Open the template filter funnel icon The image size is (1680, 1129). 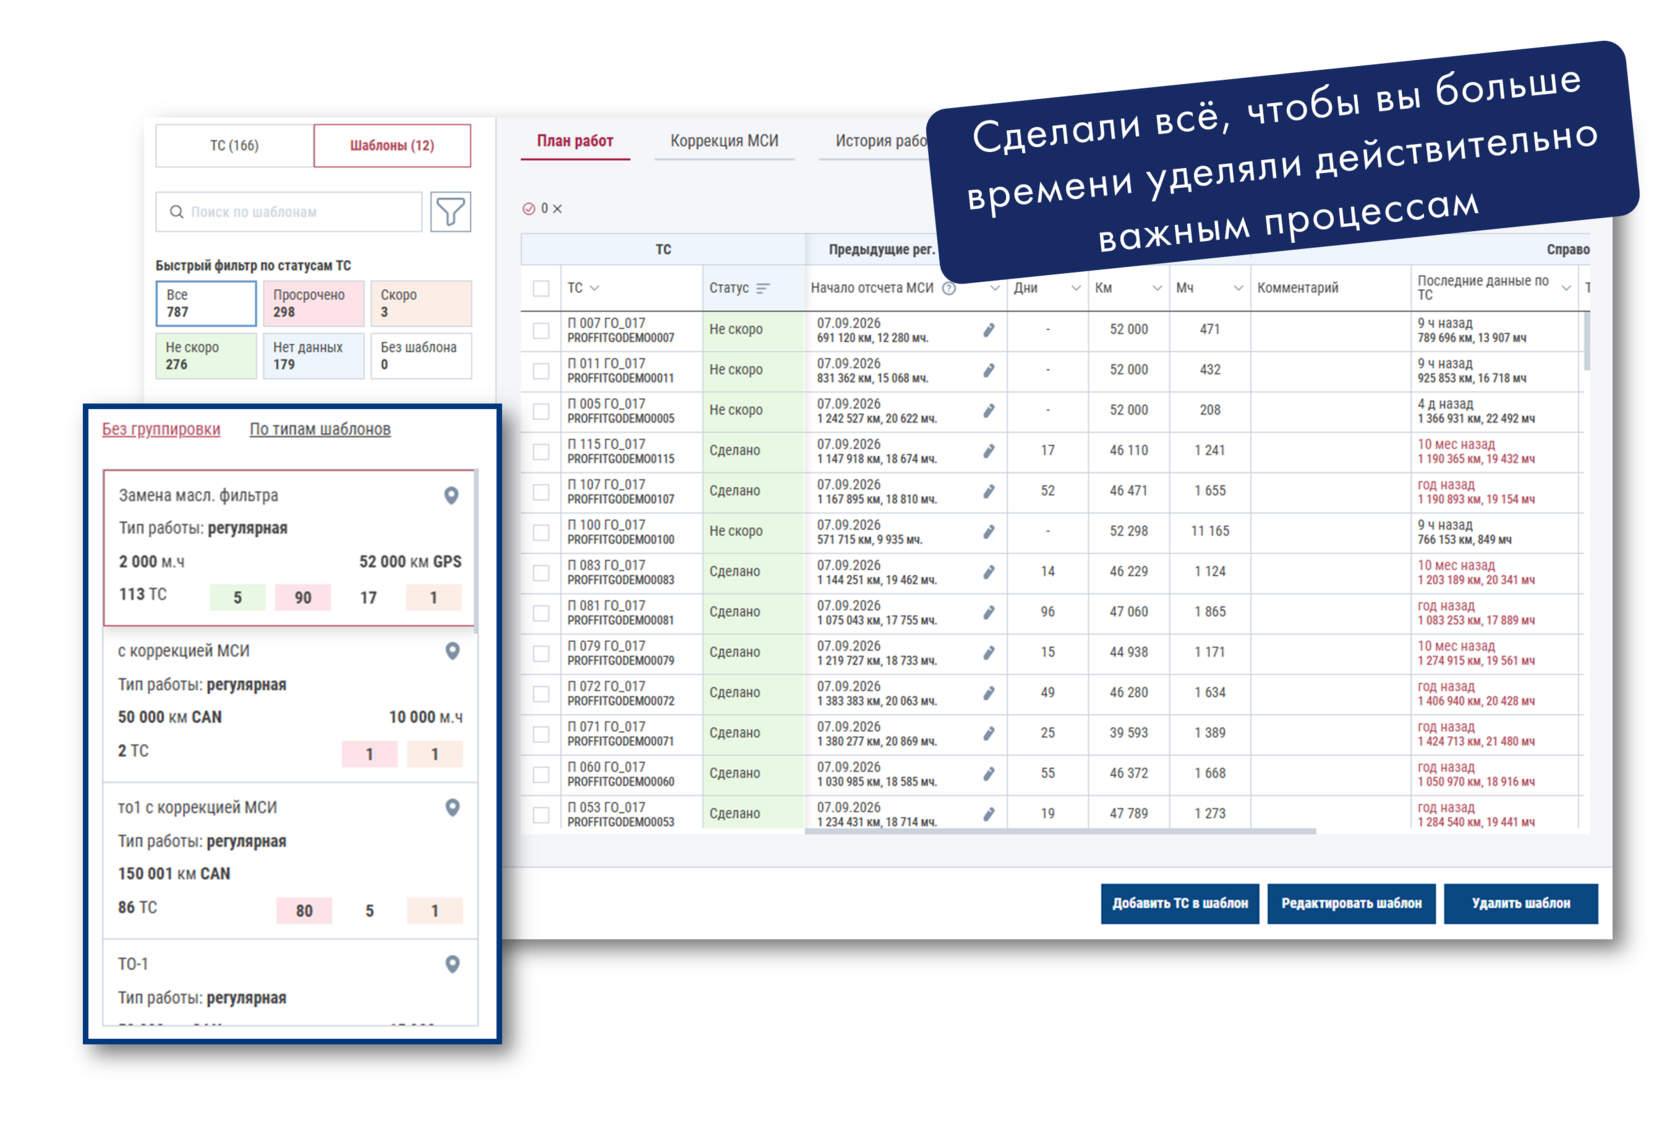[x=450, y=212]
